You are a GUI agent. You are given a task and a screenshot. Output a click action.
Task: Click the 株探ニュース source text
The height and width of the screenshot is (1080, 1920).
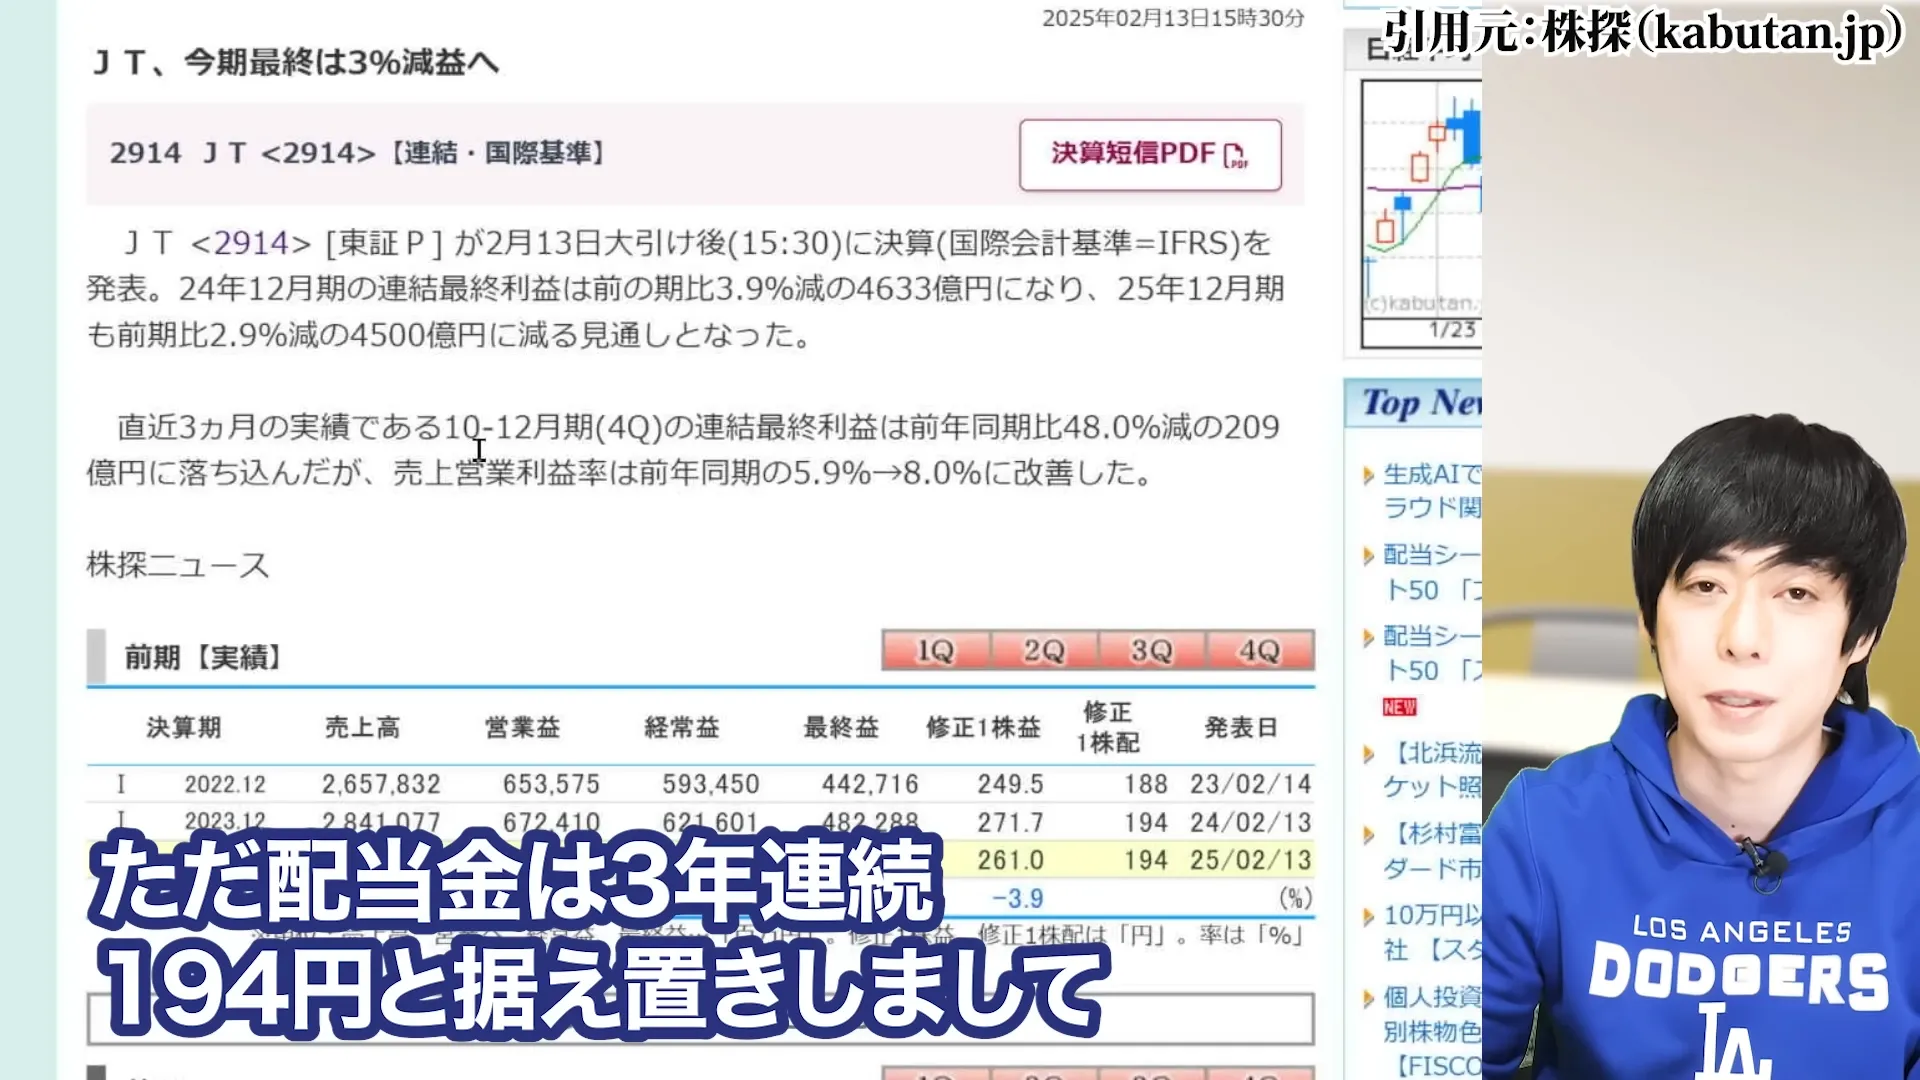pyautogui.click(x=178, y=564)
